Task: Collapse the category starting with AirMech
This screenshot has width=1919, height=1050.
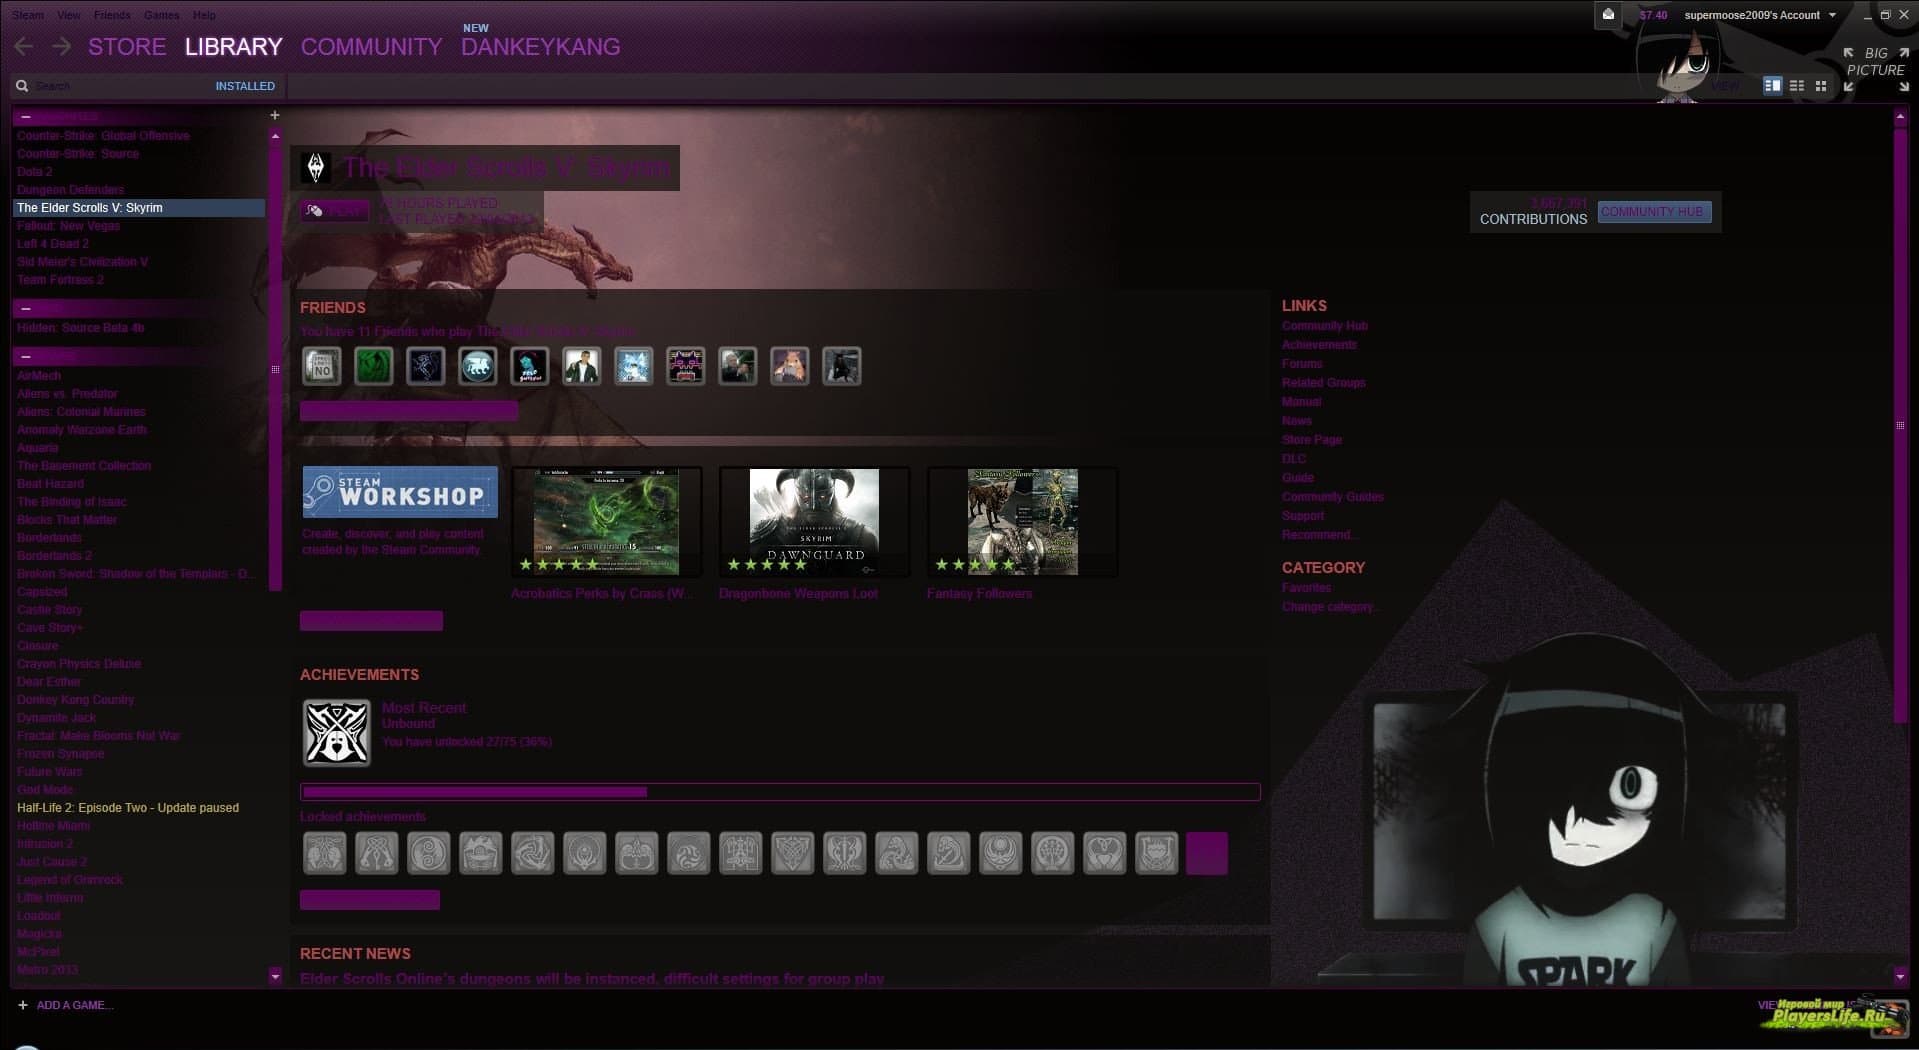Action: pos(26,356)
